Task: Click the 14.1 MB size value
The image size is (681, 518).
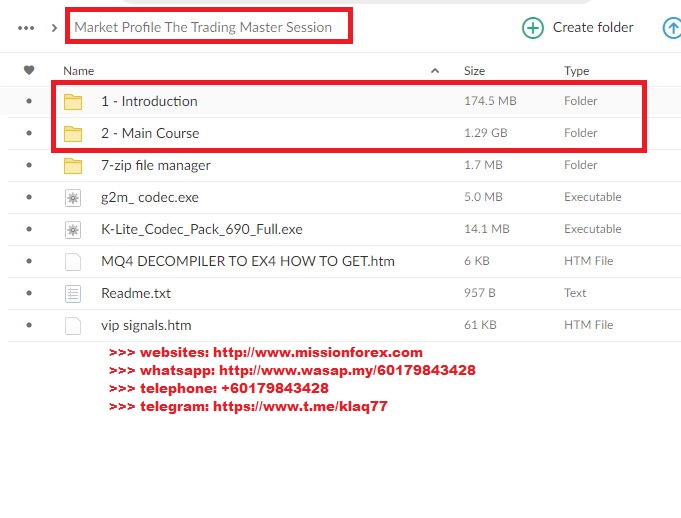Action: [486, 229]
